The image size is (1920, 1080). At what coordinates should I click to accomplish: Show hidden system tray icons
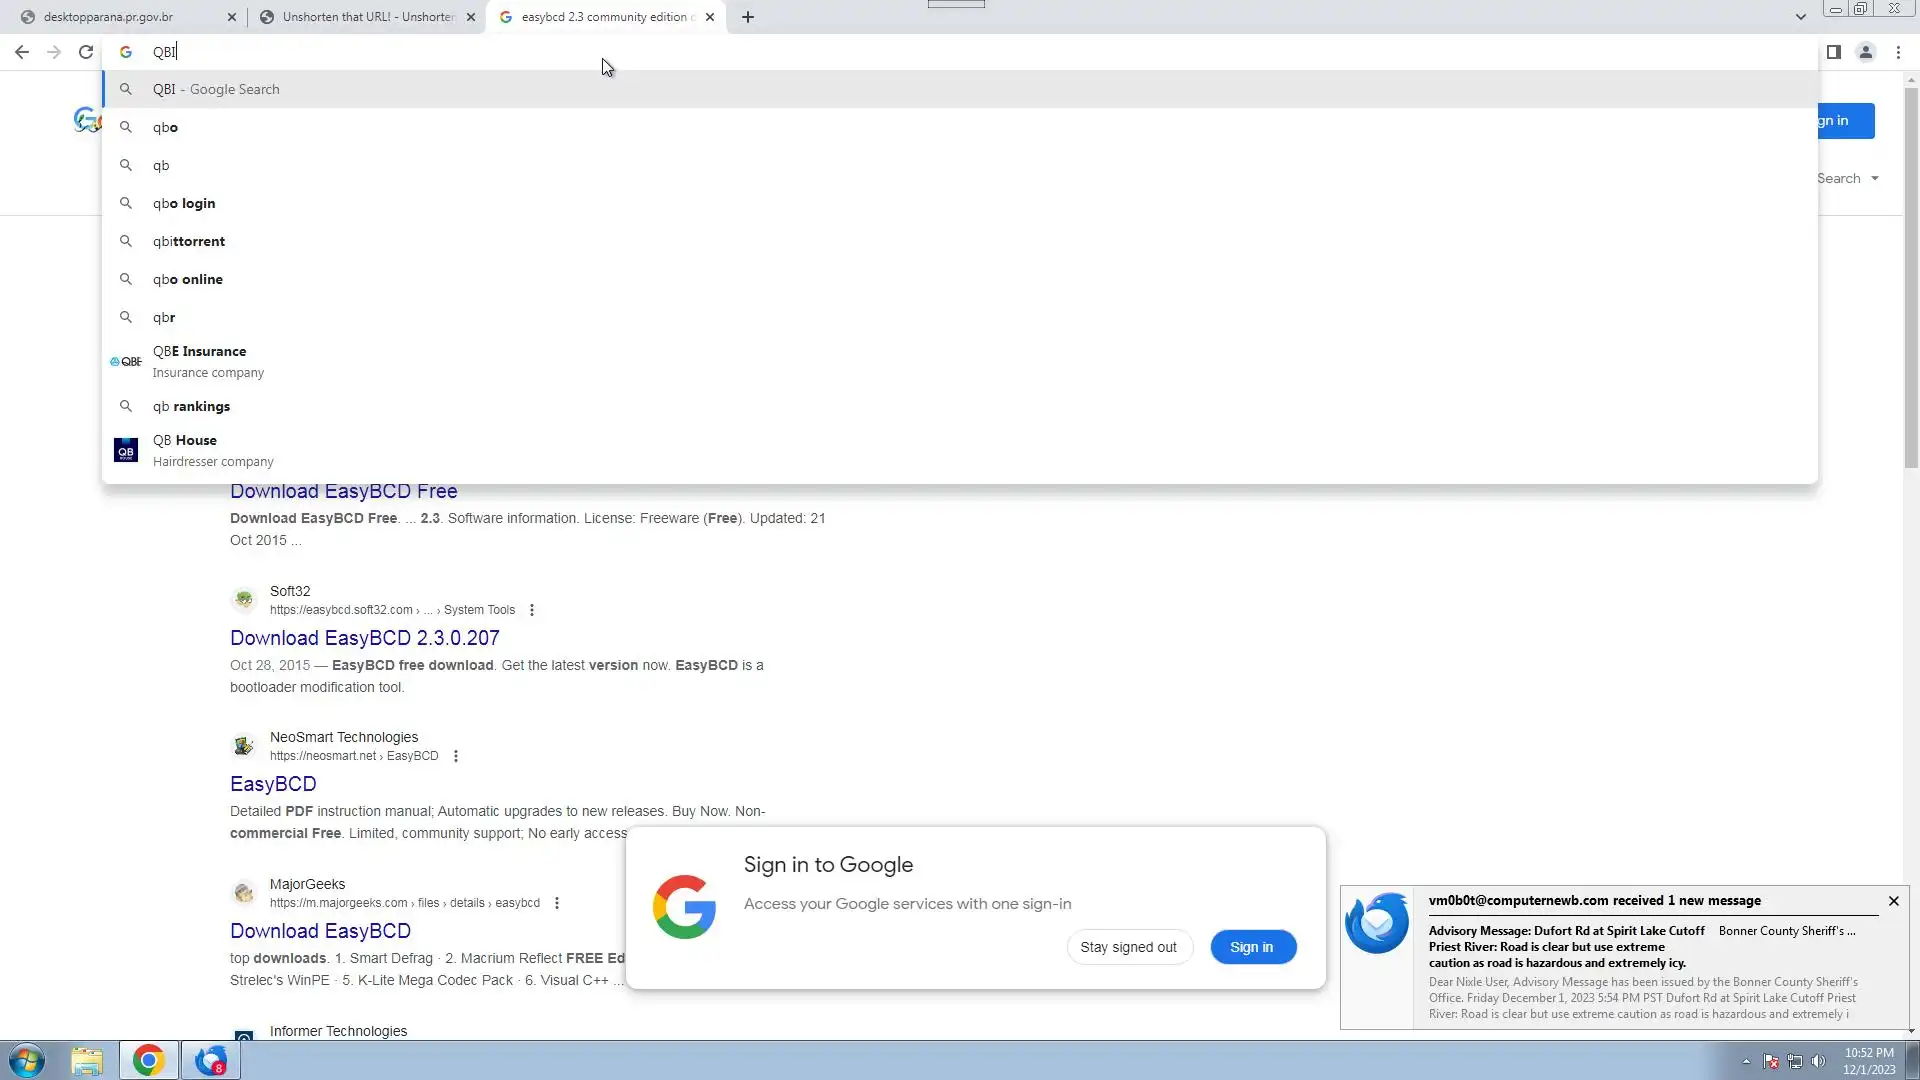[x=1746, y=1061]
